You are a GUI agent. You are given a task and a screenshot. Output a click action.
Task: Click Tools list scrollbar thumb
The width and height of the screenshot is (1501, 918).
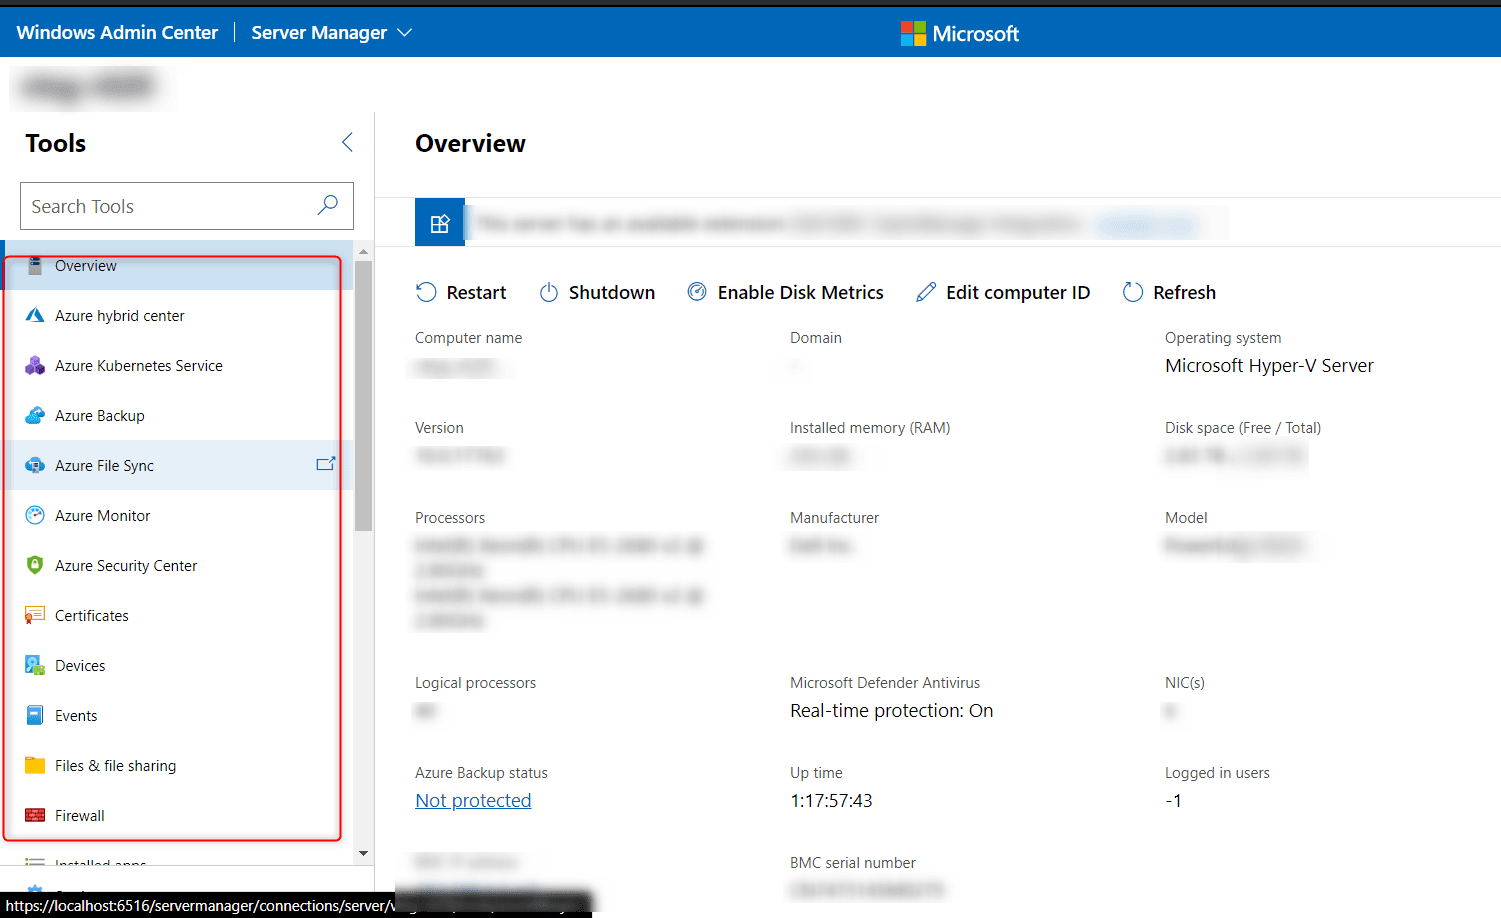[x=363, y=396]
